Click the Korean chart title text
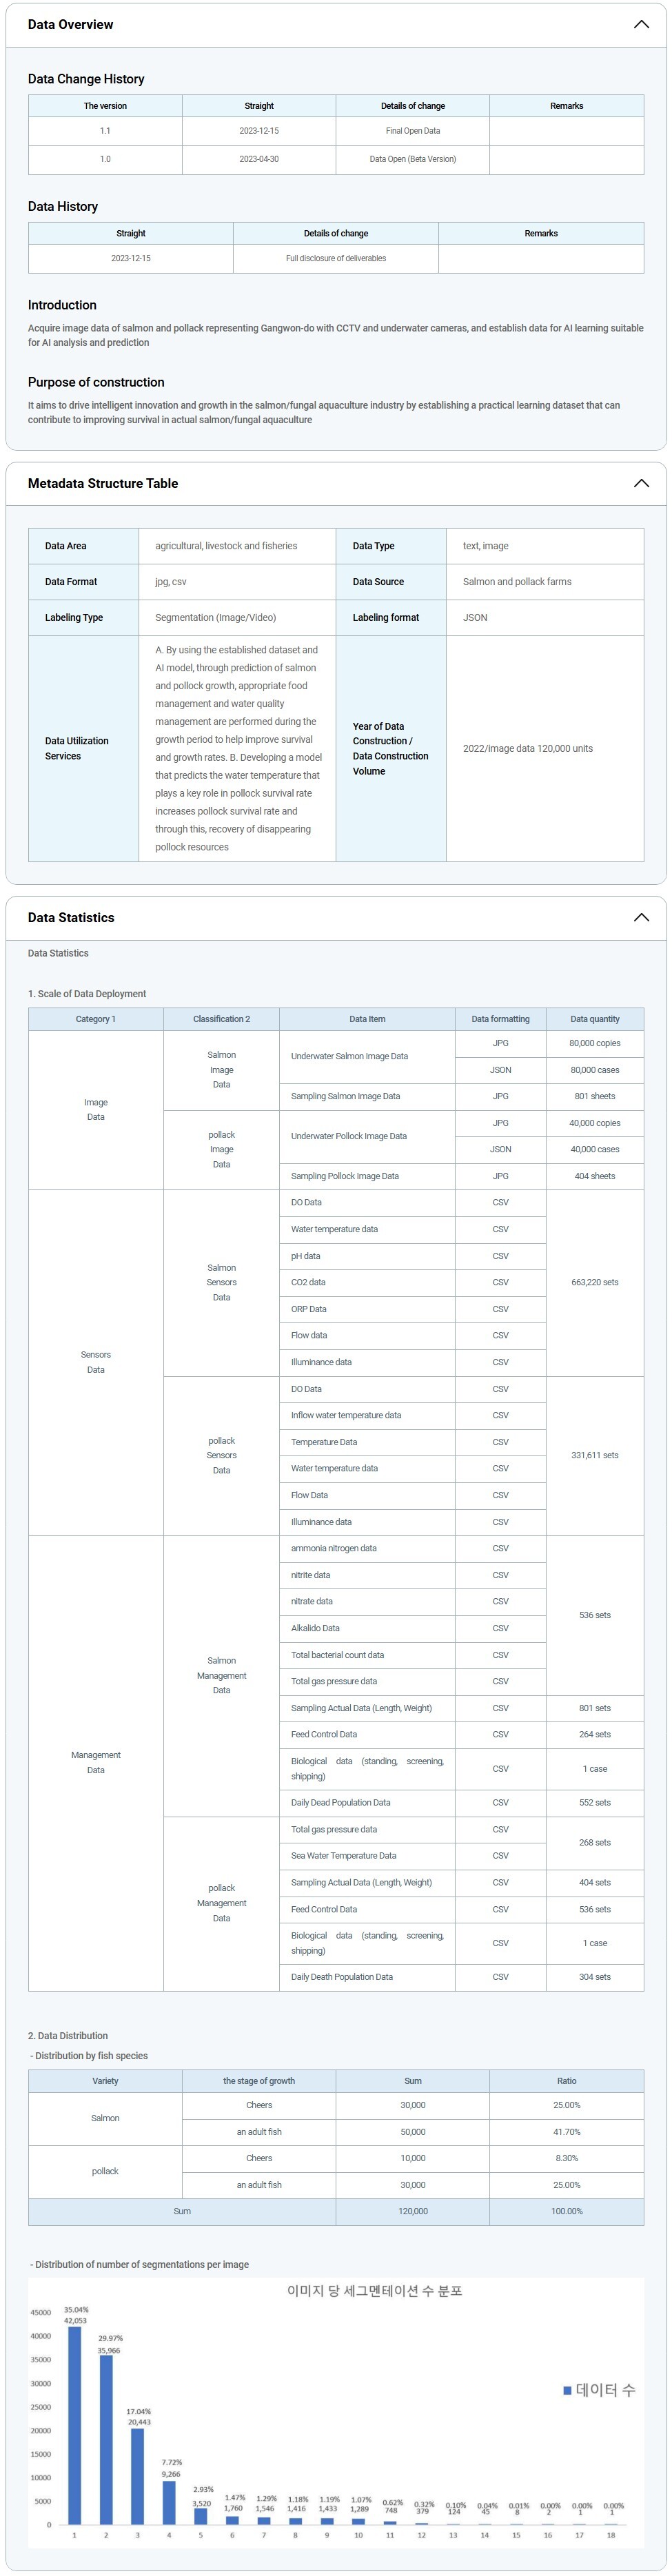This screenshot has width=672, height=2576. click(x=374, y=2291)
